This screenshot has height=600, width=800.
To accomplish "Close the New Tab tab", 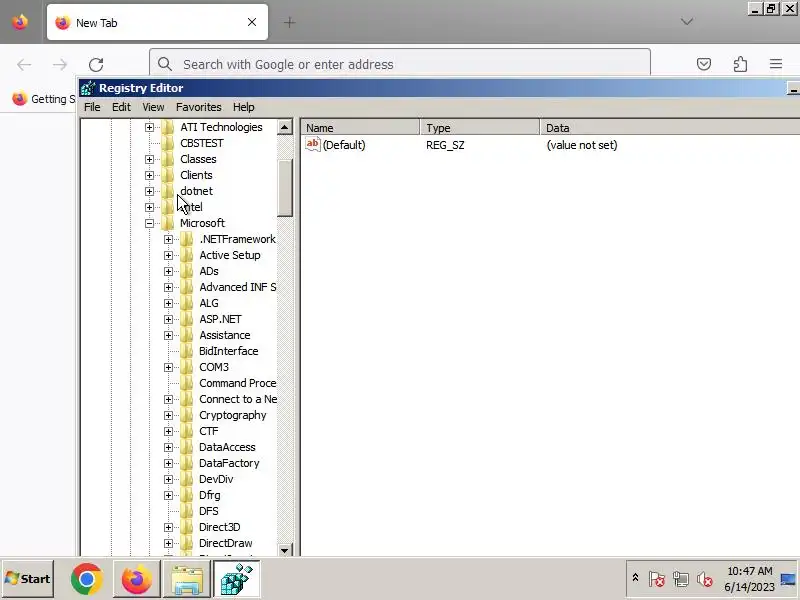I will point(252,22).
